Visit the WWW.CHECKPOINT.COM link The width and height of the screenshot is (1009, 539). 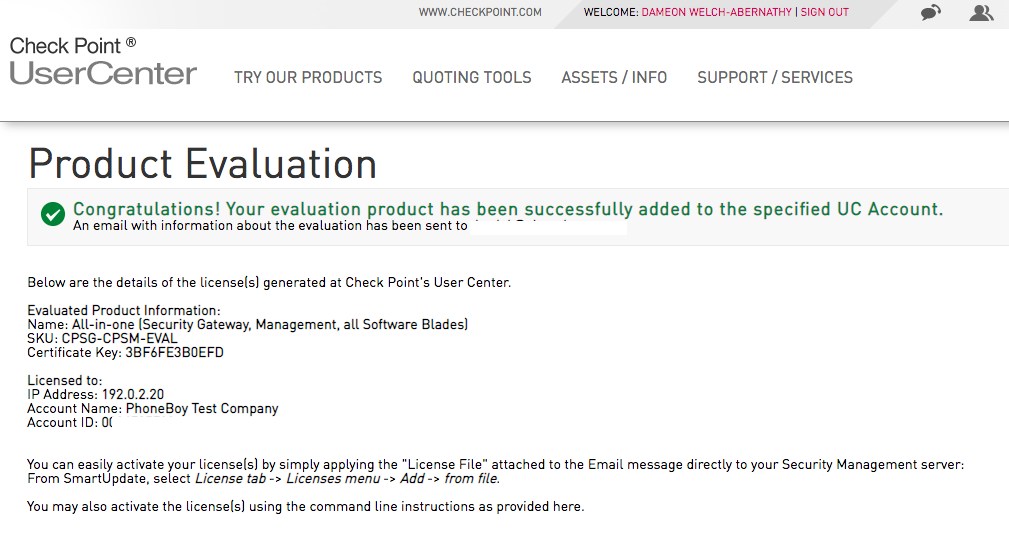(480, 12)
